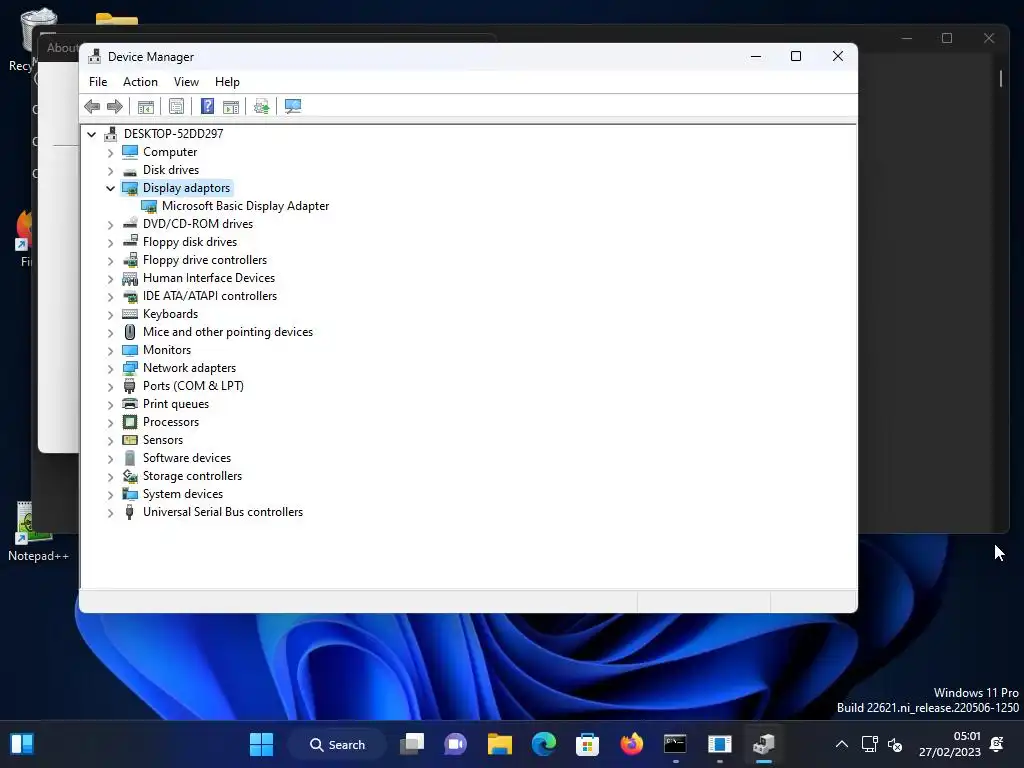Expand the Computer category

click(x=110, y=152)
